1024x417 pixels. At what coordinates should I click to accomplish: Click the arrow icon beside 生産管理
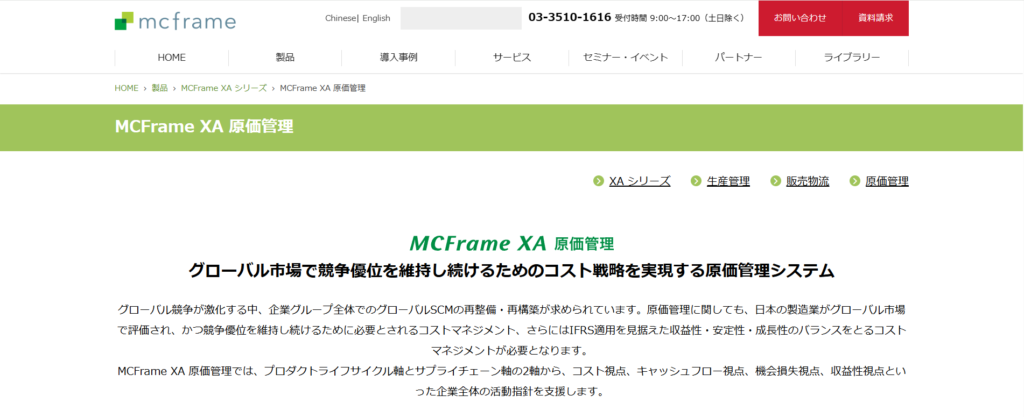tap(696, 181)
